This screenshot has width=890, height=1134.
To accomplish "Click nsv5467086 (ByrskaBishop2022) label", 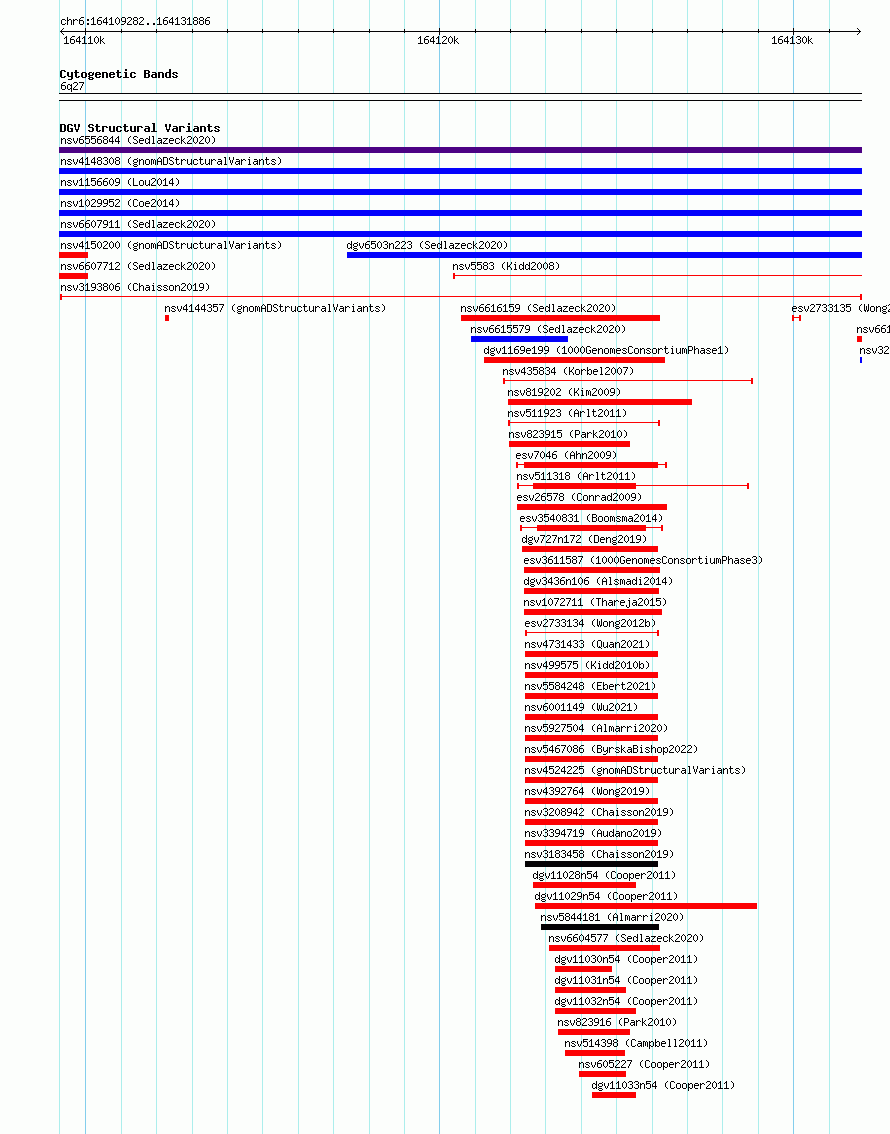I will point(611,749).
